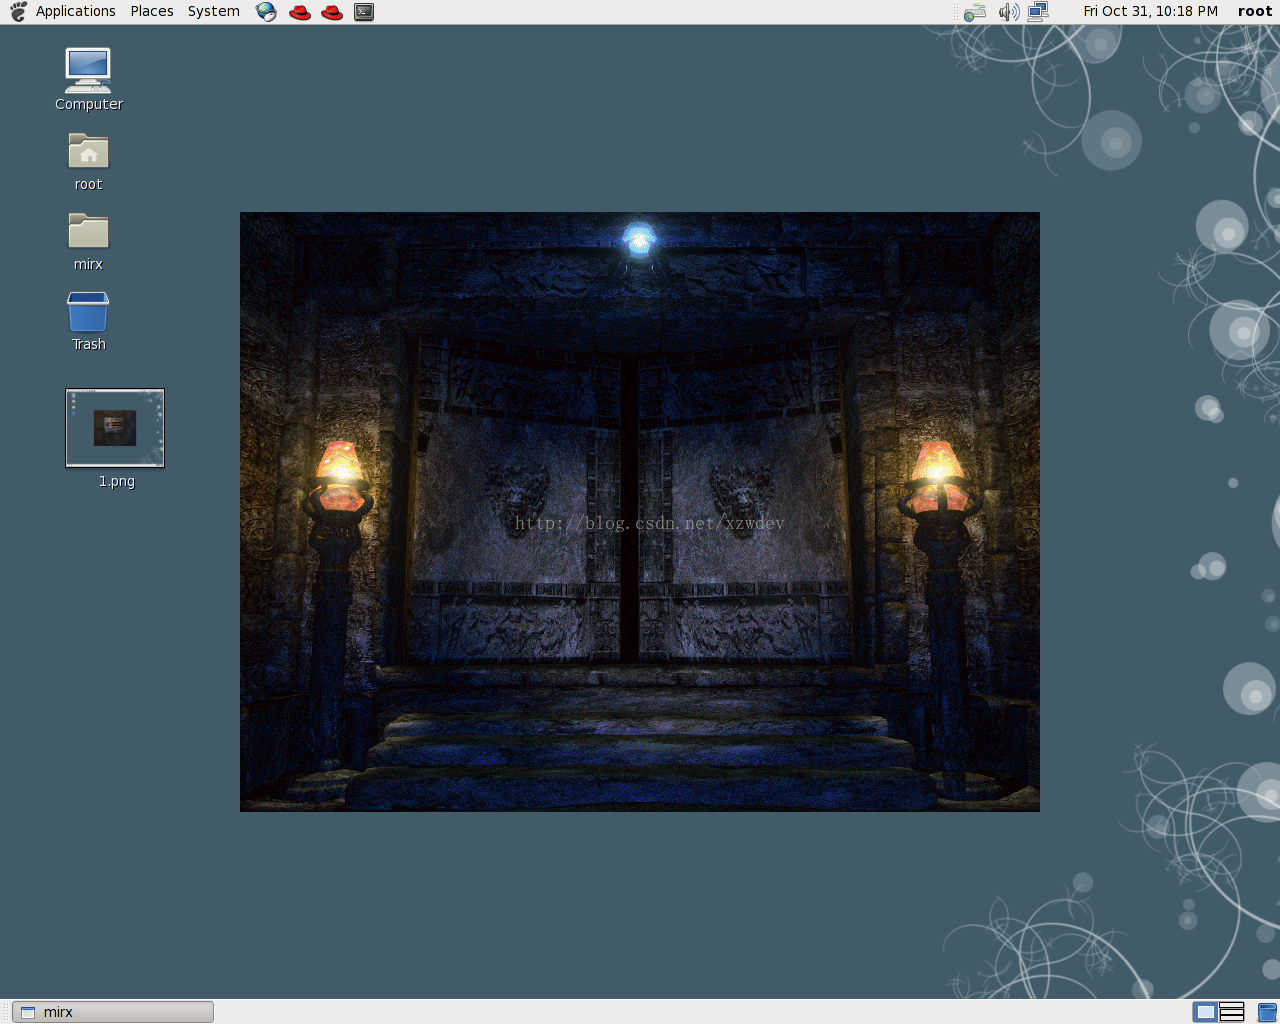Select the Trash desktop icon
1280x1024 pixels.
(x=88, y=321)
